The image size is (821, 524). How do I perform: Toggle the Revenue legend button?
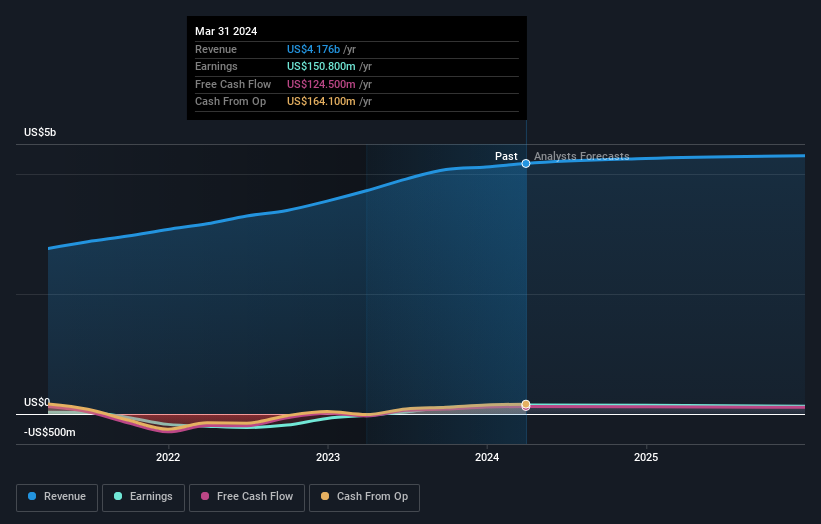point(57,497)
